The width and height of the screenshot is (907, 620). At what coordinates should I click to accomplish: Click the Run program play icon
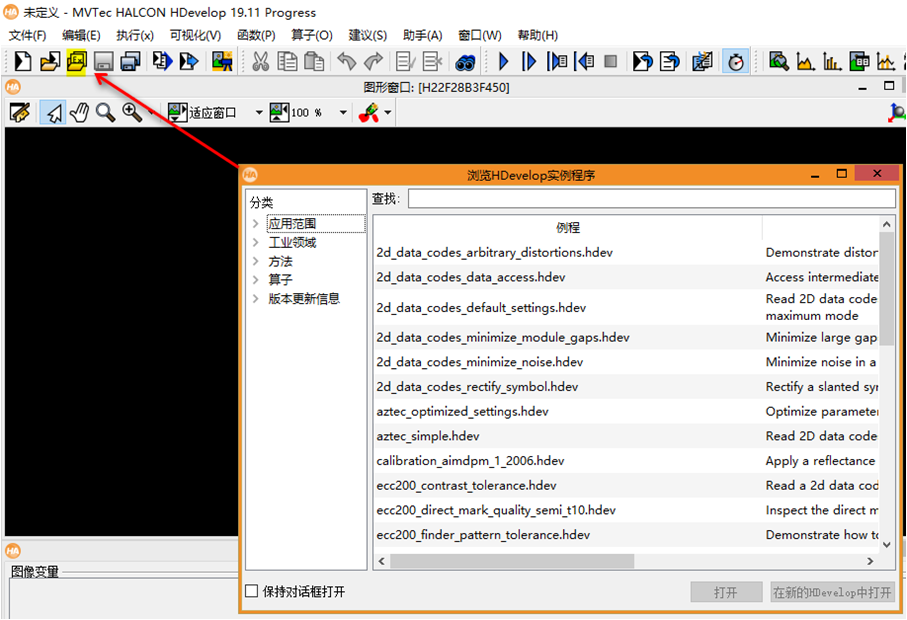[x=503, y=61]
